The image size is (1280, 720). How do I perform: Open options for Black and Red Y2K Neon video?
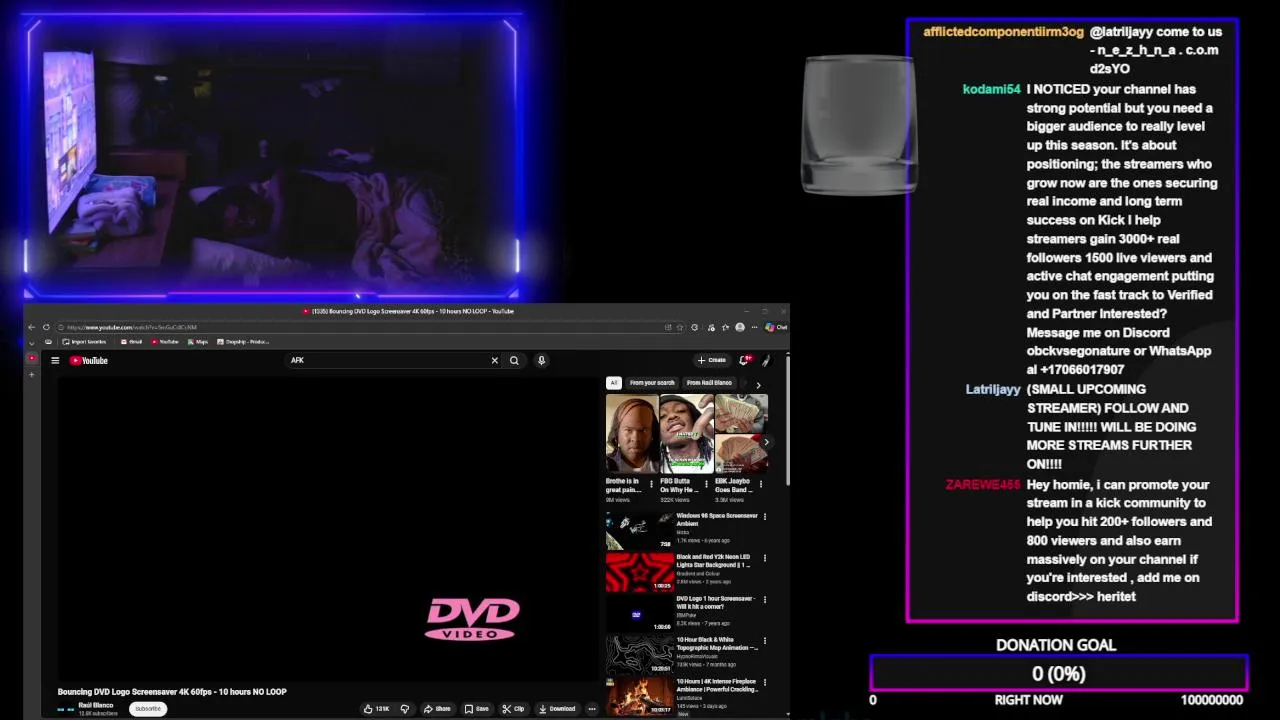(765, 558)
